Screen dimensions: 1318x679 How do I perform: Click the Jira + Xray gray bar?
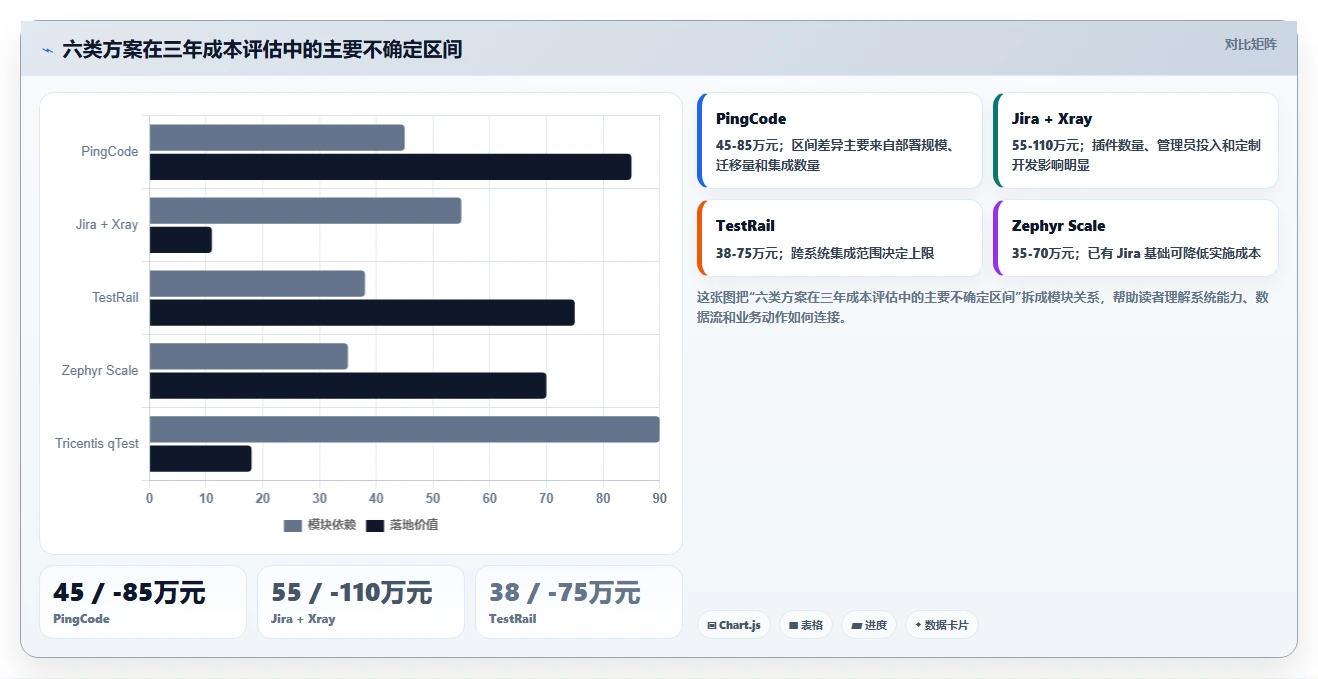coord(305,211)
